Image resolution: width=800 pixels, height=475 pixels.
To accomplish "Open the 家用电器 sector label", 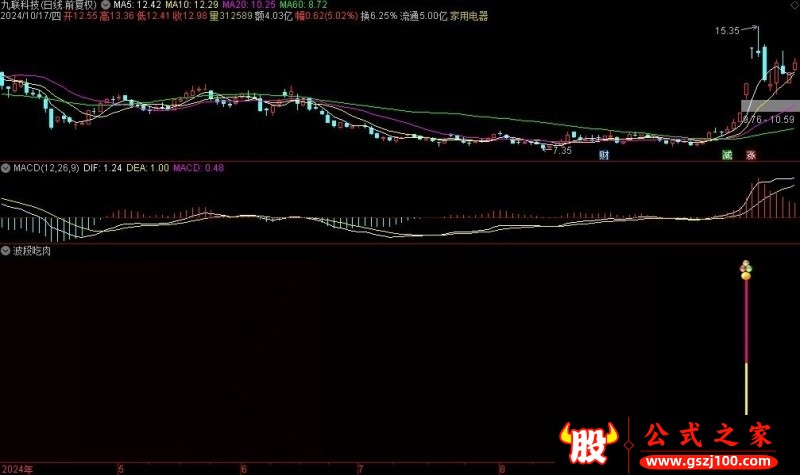I will pyautogui.click(x=469, y=16).
